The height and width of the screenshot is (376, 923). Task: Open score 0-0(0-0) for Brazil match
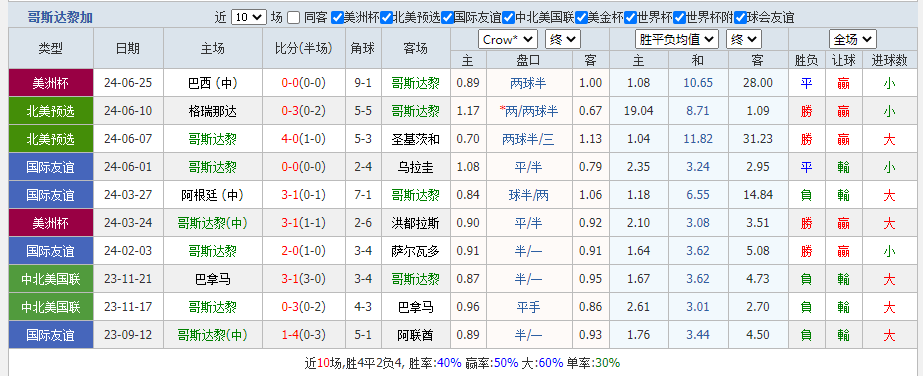[303, 83]
